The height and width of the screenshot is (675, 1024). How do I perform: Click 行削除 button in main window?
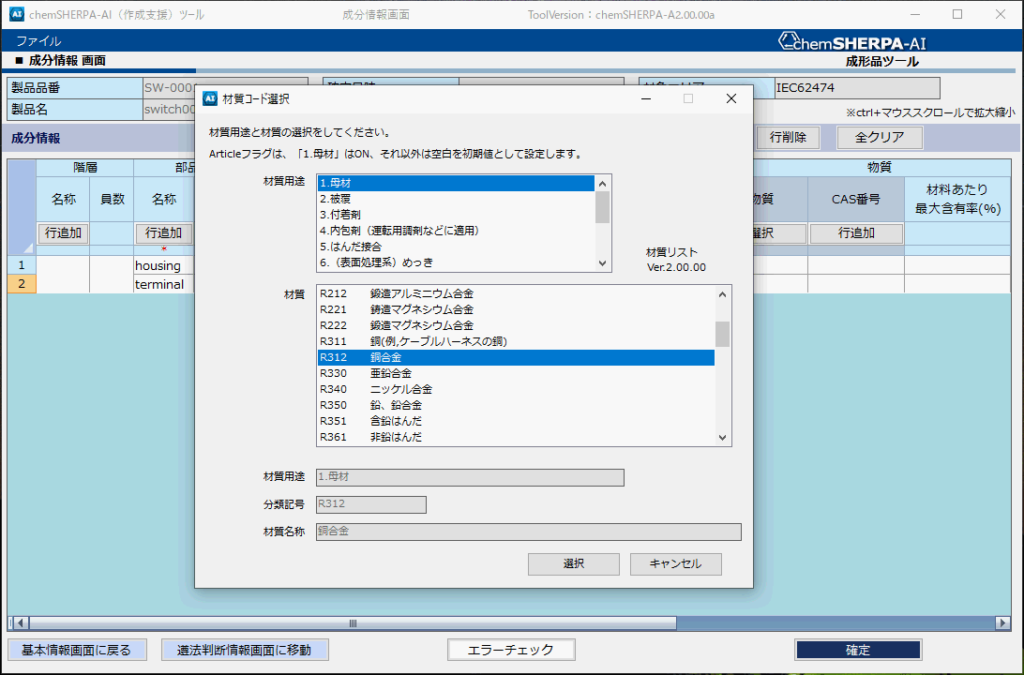tap(788, 138)
